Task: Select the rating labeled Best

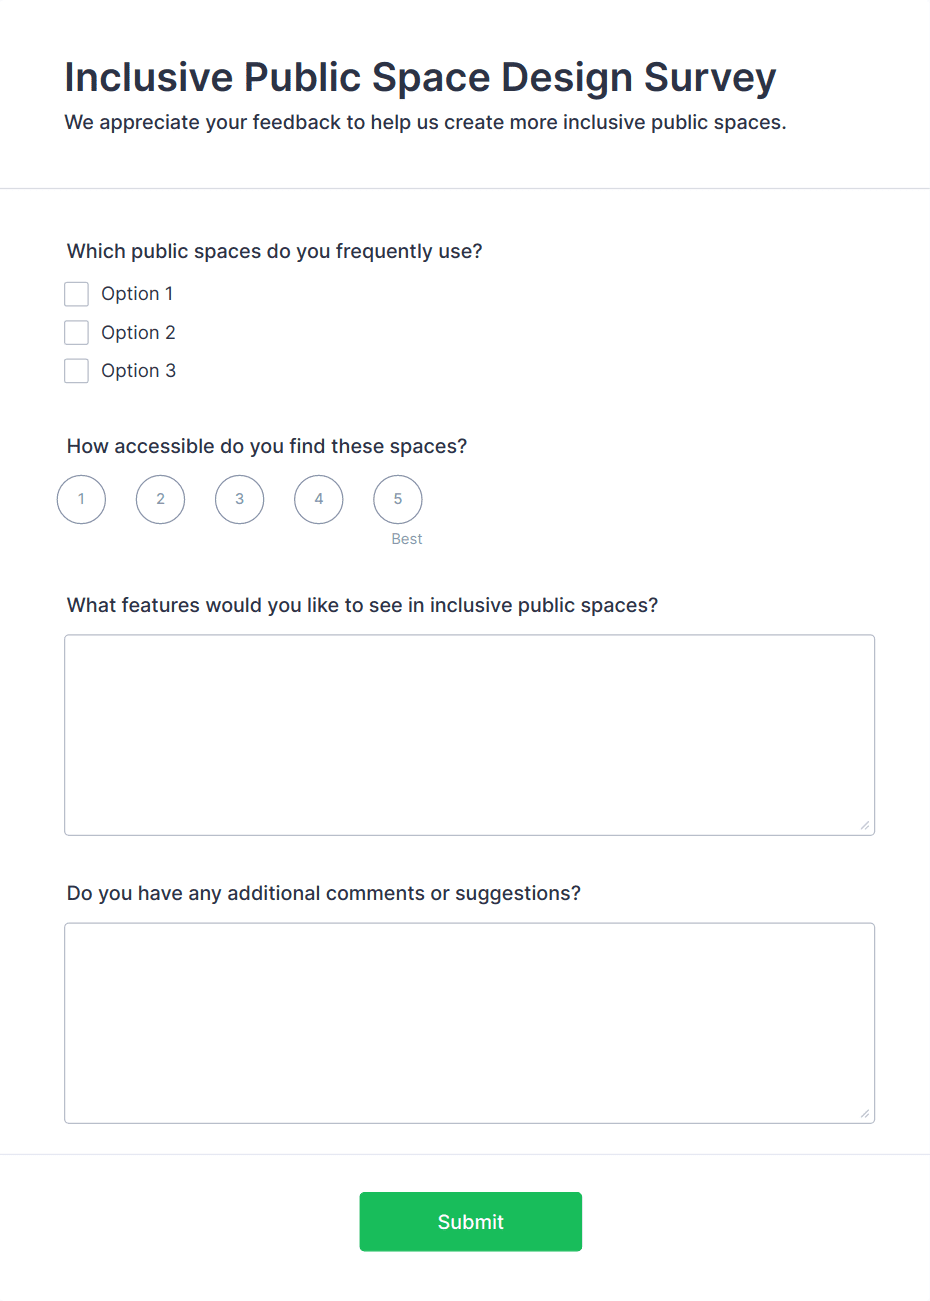Action: tap(397, 499)
